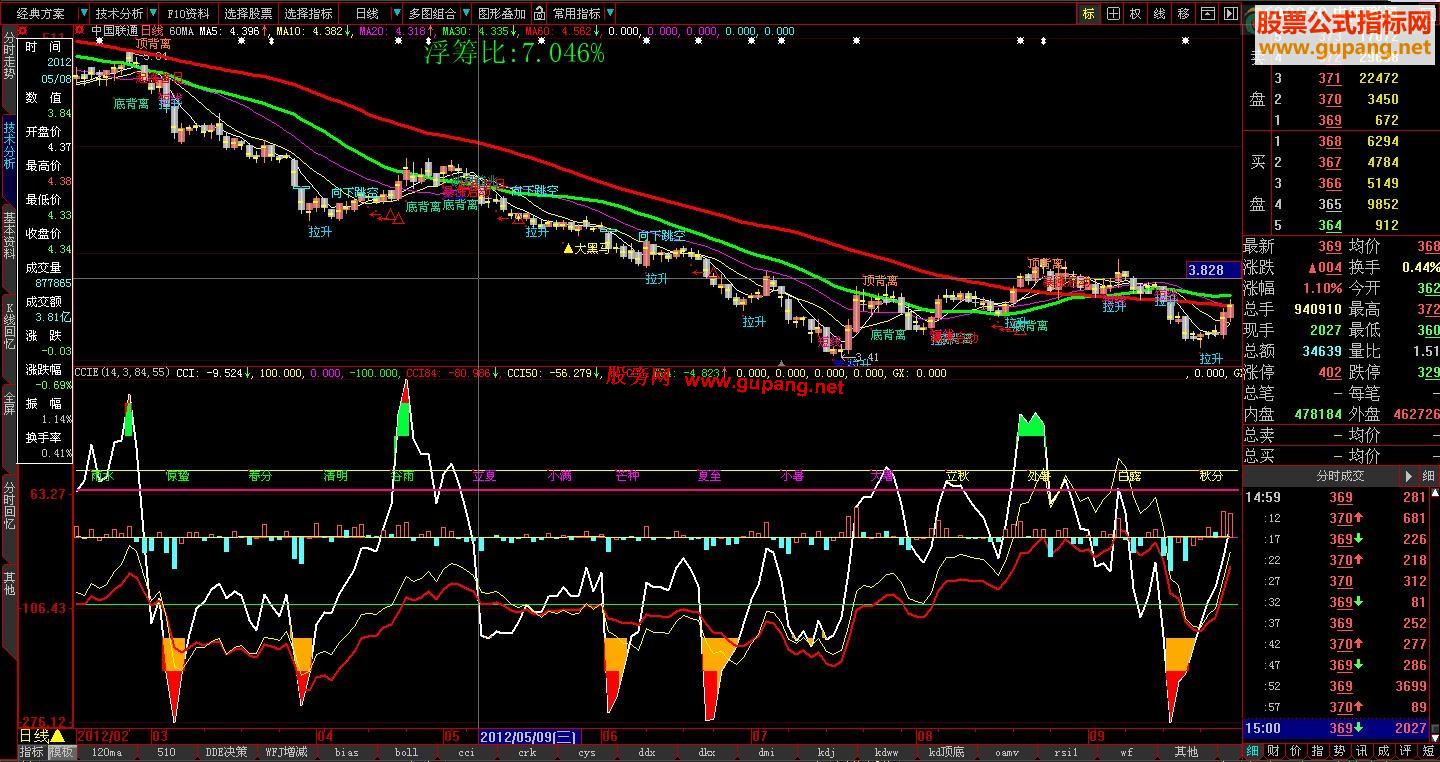Click the 日线 period button in toolbar
Screen dimensions: 1440x762
(367, 14)
